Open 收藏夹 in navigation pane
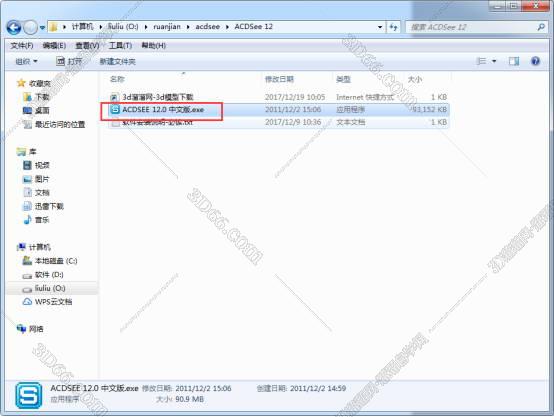This screenshot has height=417, width=554. (x=40, y=83)
